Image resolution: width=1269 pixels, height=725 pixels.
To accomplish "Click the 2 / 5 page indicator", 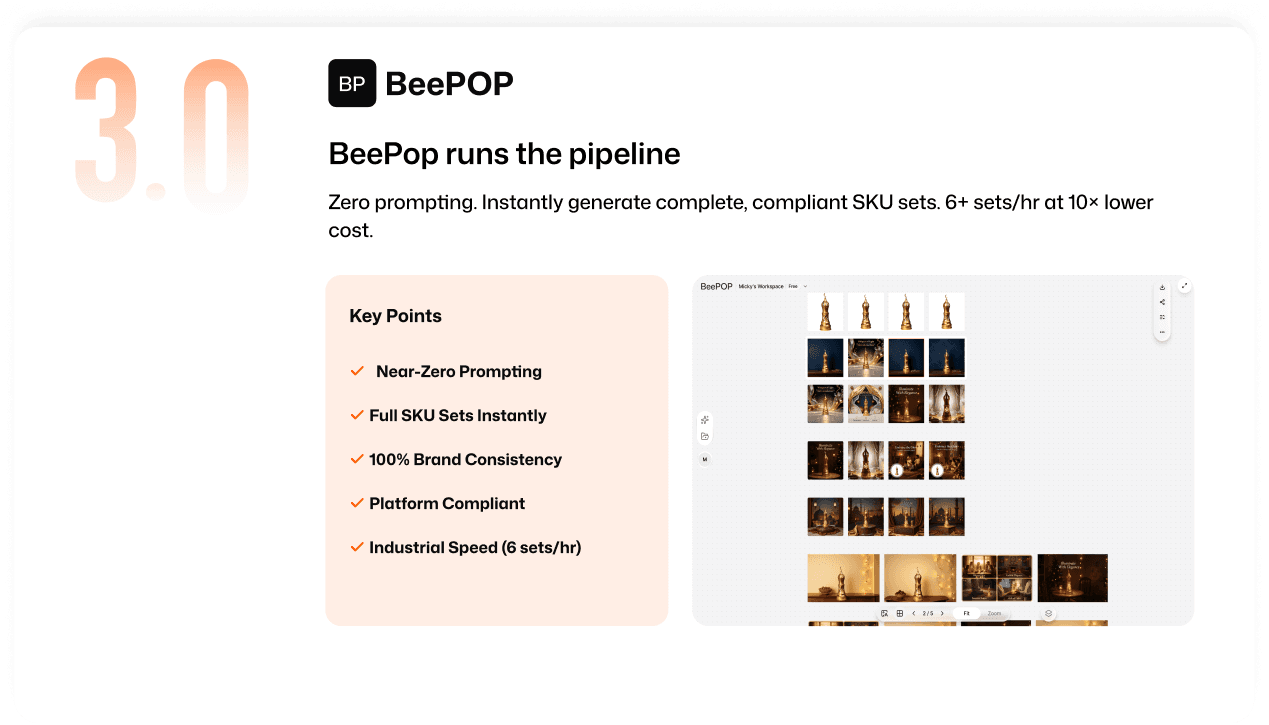I will pyautogui.click(x=928, y=613).
